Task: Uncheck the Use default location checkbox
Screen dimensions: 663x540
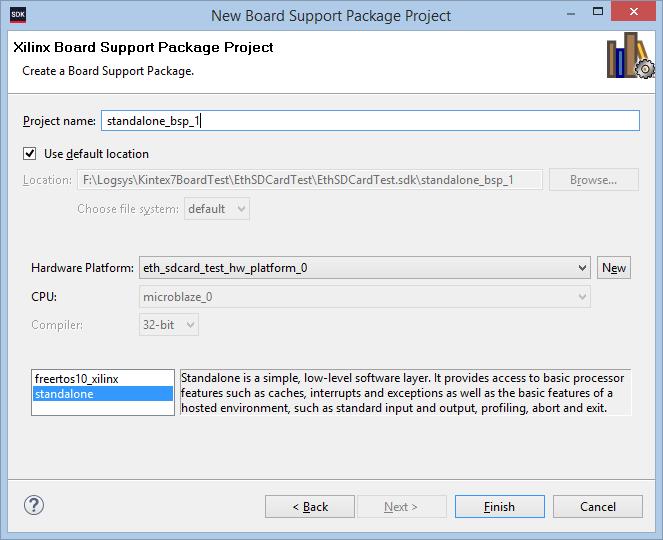Action: coord(30,154)
